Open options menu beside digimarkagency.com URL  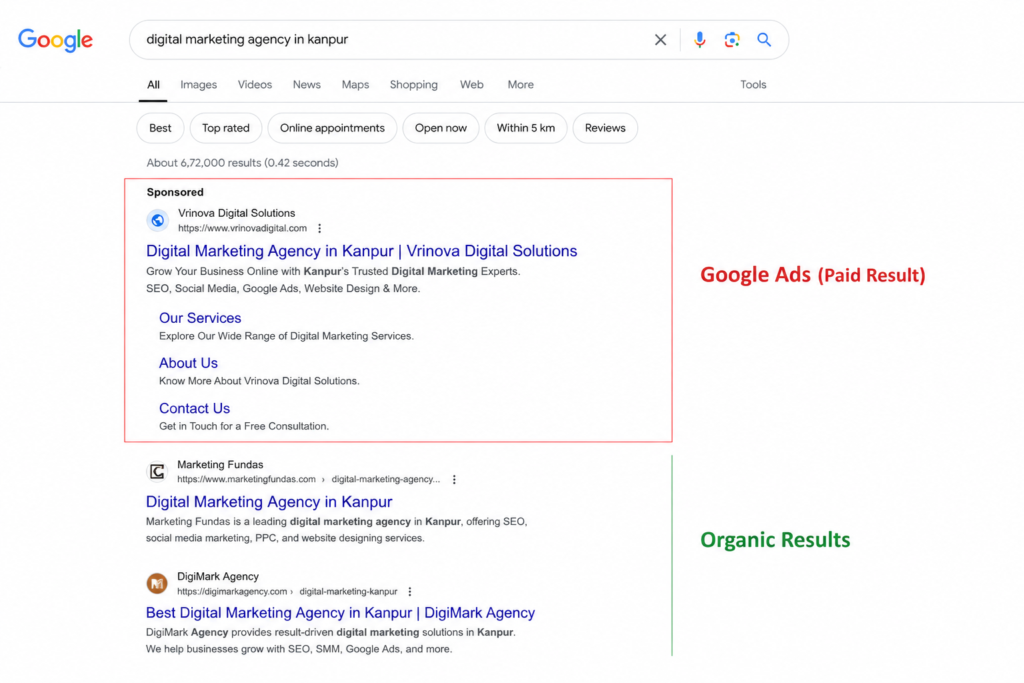[409, 592]
